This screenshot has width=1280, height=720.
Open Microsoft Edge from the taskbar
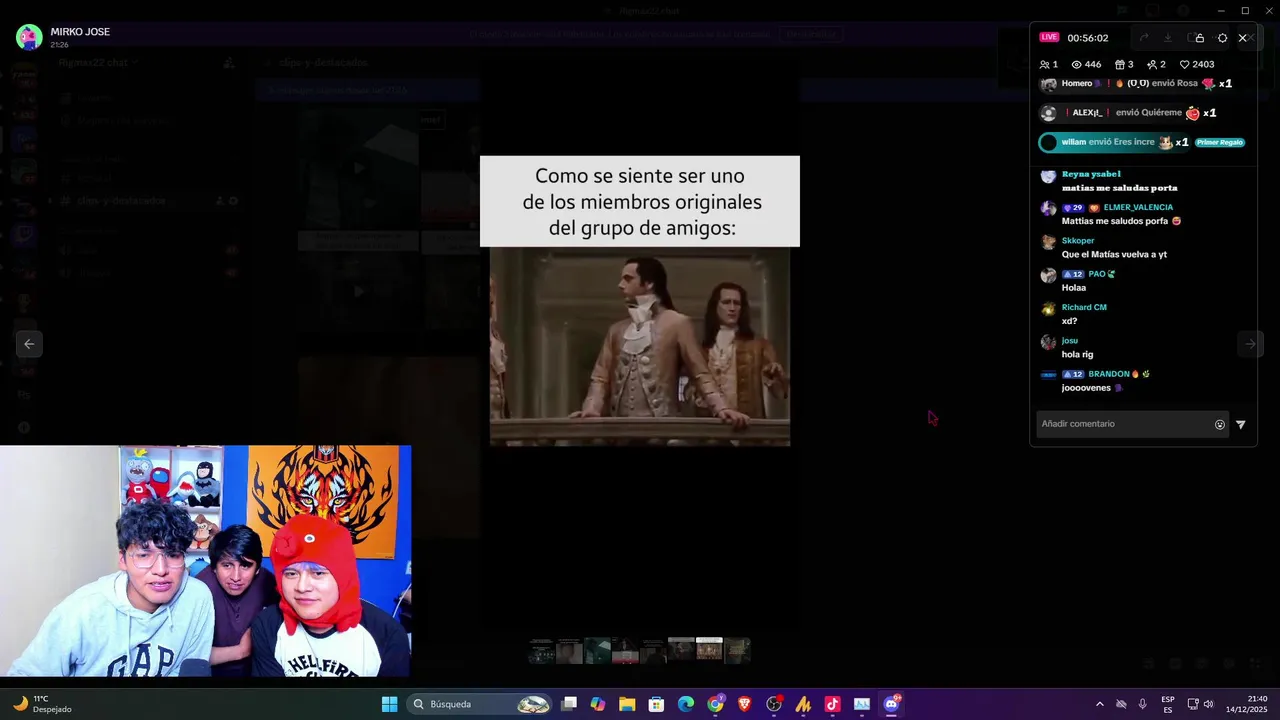(686, 704)
